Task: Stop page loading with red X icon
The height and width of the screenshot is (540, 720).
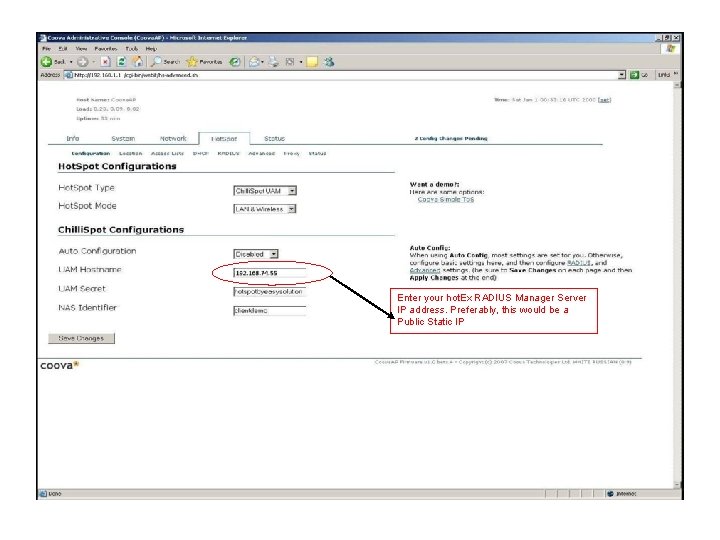Action: [x=105, y=62]
